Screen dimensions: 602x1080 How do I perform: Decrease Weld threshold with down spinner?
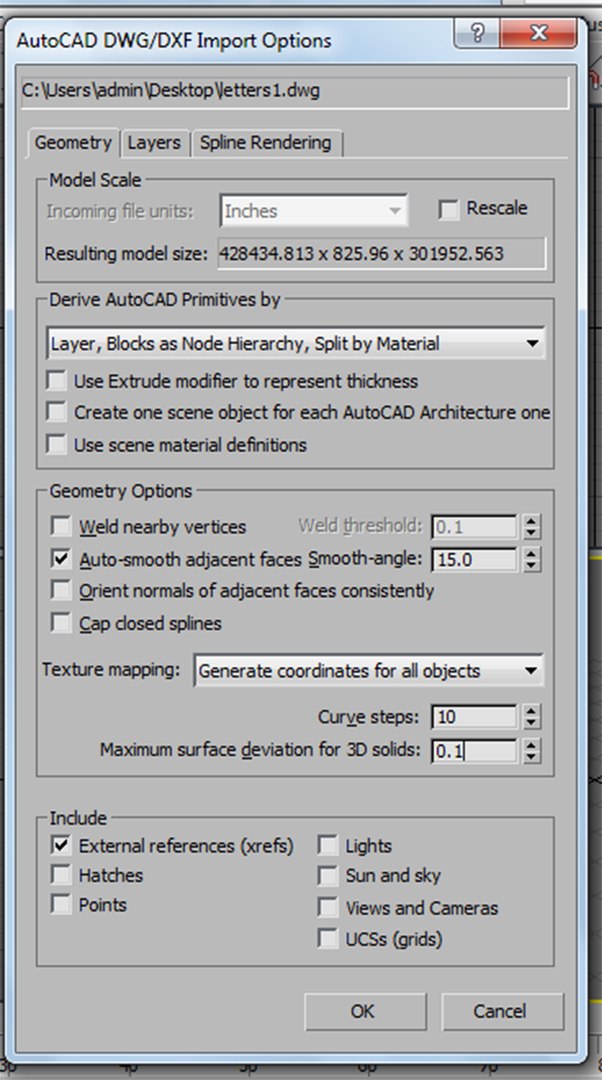click(x=531, y=534)
